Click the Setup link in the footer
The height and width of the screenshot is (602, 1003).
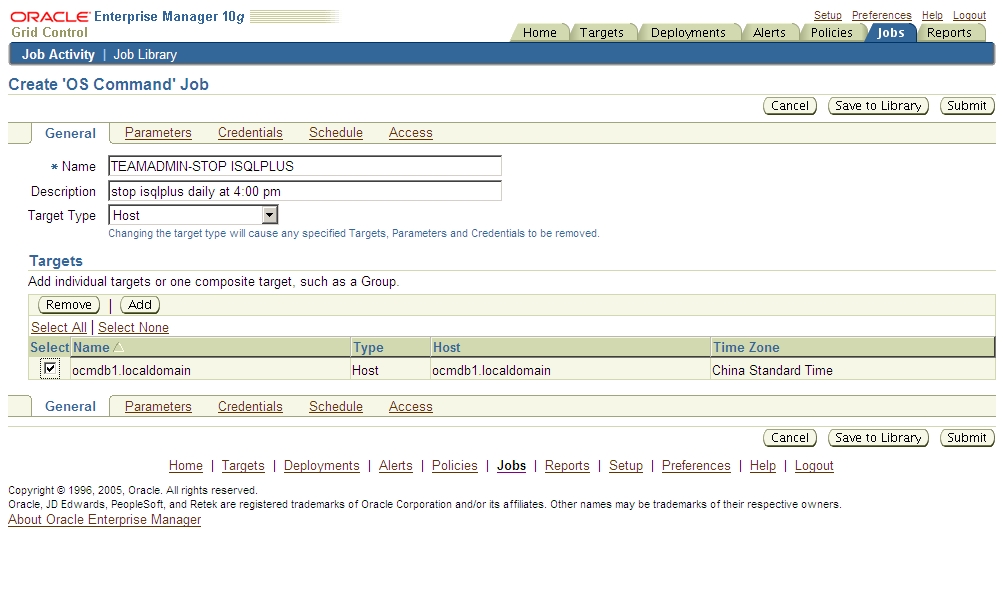pyautogui.click(x=626, y=466)
